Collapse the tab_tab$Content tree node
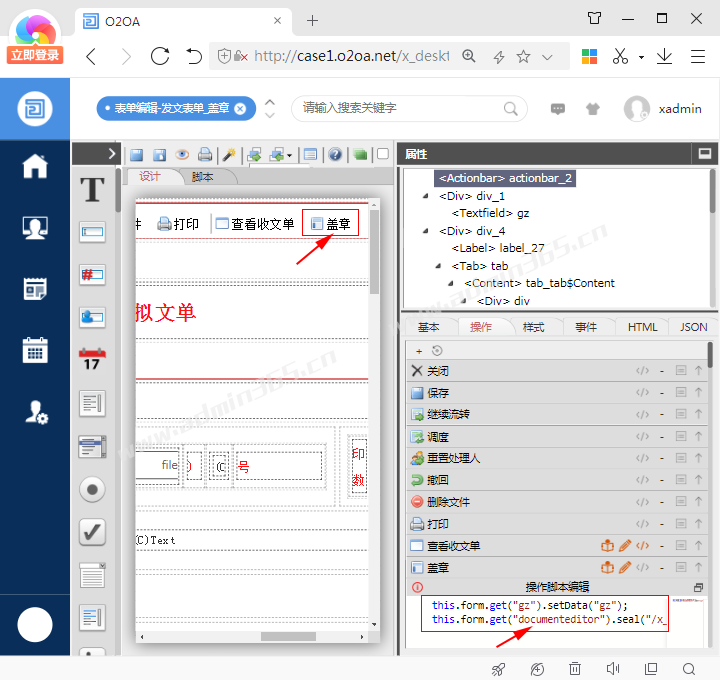720x680 pixels. pyautogui.click(x=451, y=283)
